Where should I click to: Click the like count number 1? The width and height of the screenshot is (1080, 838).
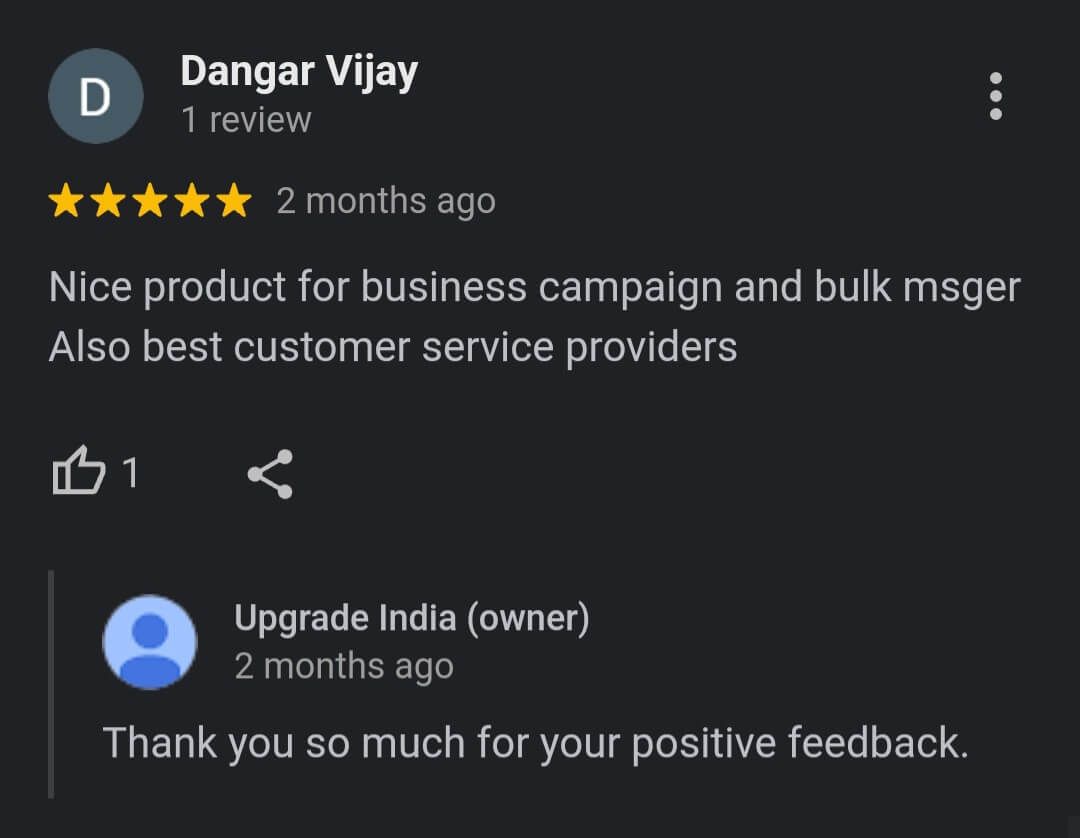click(130, 473)
